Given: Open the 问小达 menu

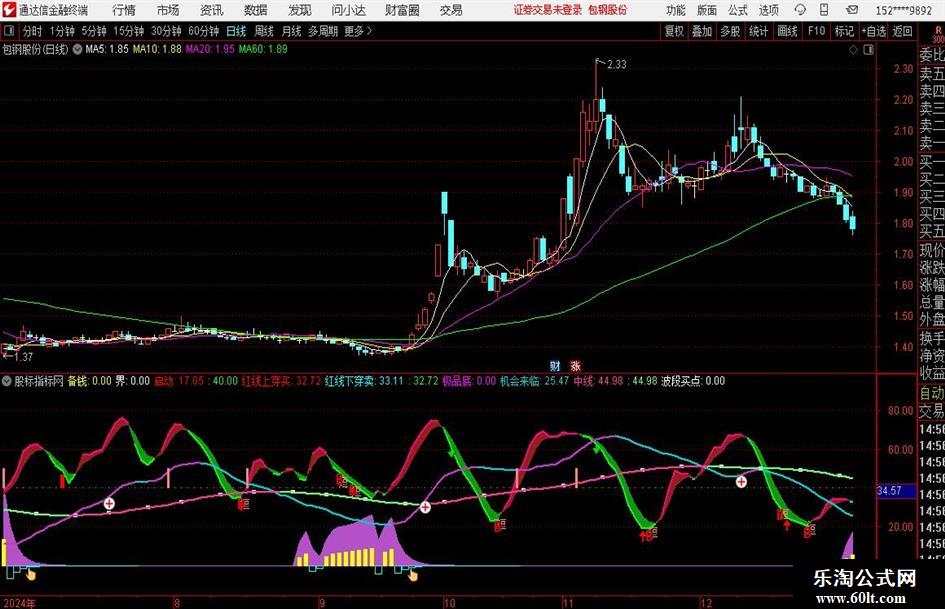Looking at the screenshot, I should coord(348,10).
